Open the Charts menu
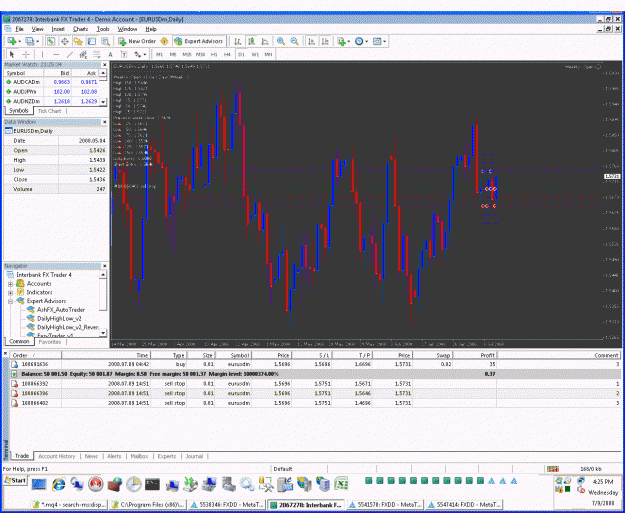 click(x=80, y=29)
